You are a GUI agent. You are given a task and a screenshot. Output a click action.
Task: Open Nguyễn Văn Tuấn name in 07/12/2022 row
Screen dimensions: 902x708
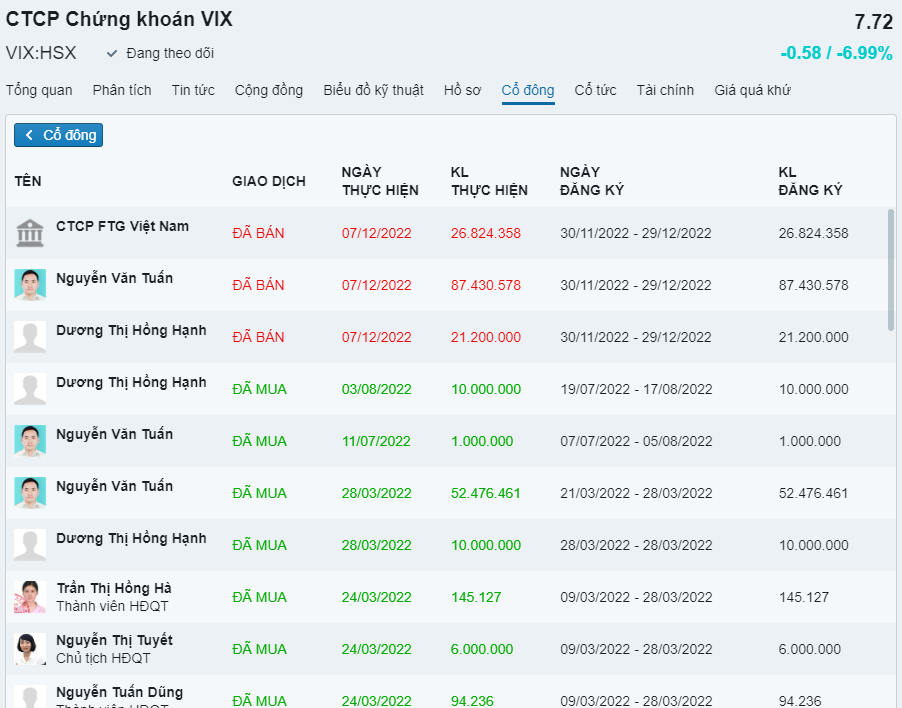[114, 278]
